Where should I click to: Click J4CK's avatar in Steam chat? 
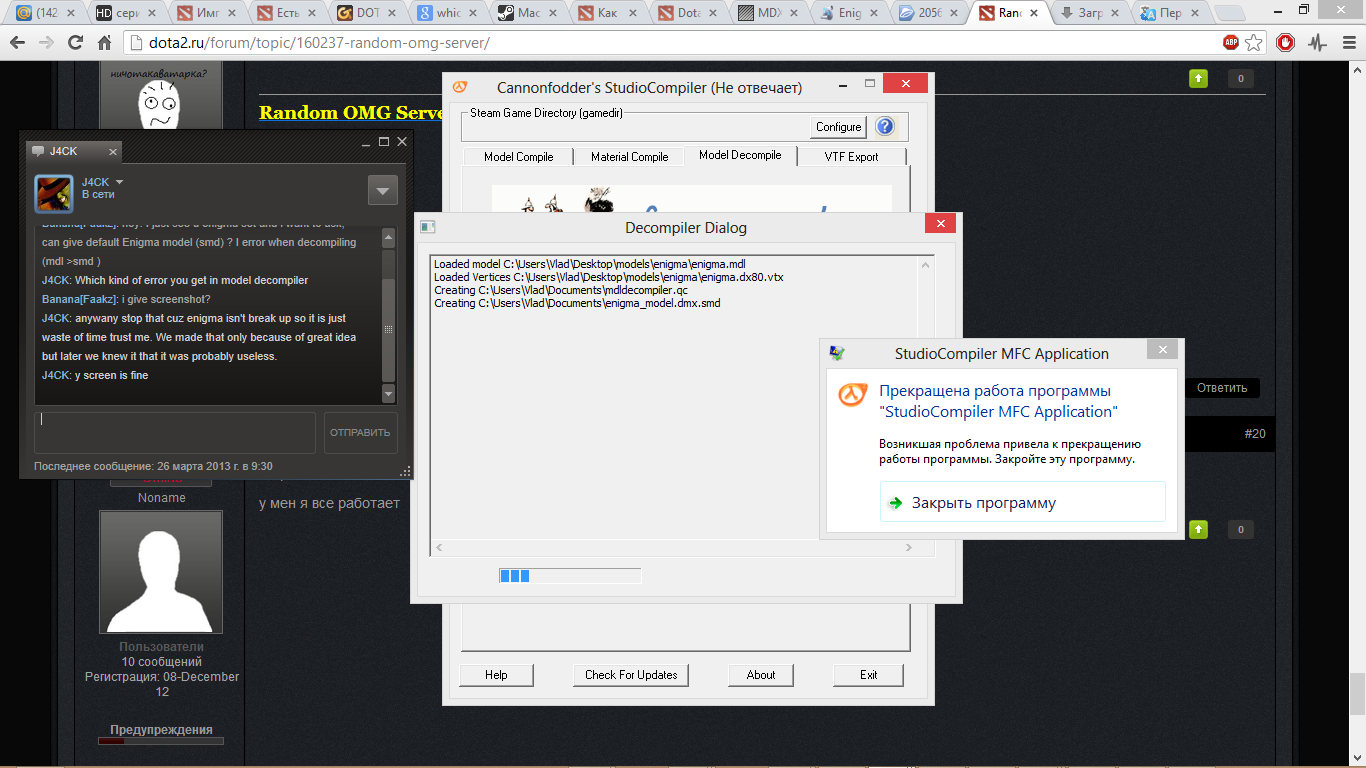(54, 194)
